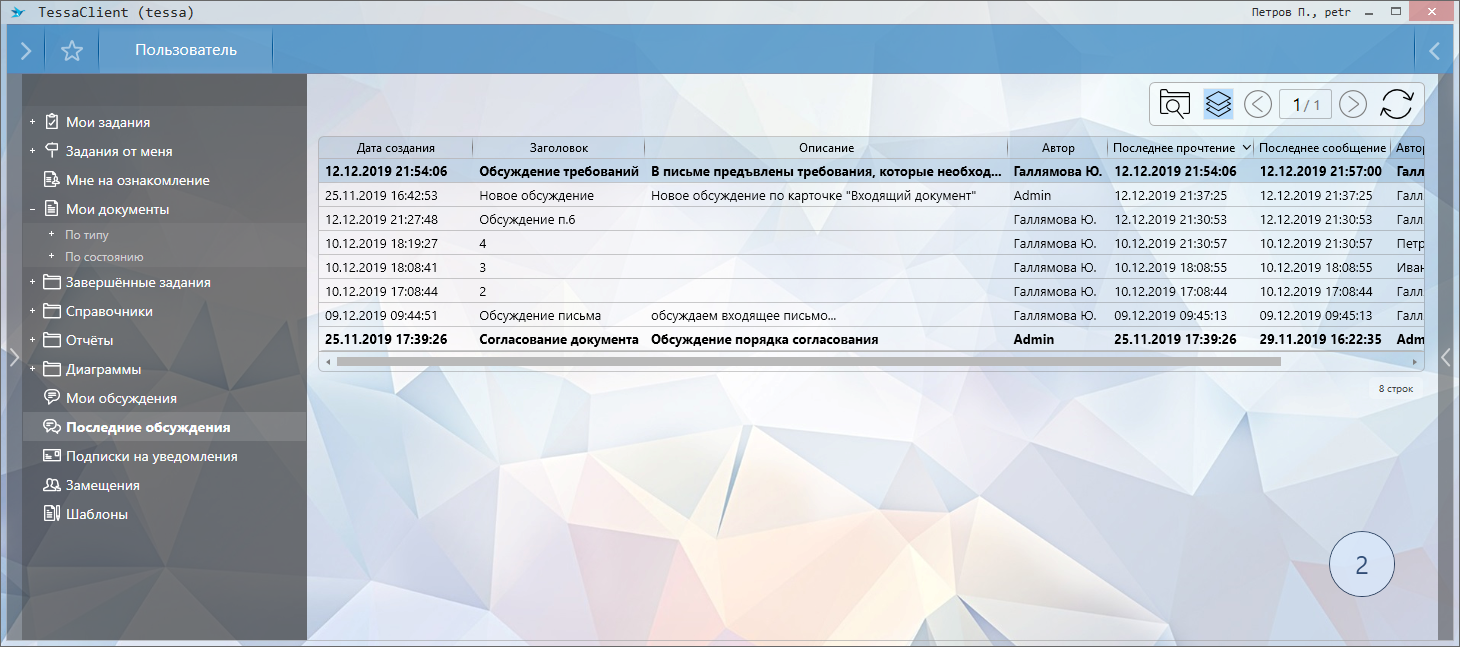Open the Замещения sidebar item
The height and width of the screenshot is (647, 1460).
click(102, 485)
